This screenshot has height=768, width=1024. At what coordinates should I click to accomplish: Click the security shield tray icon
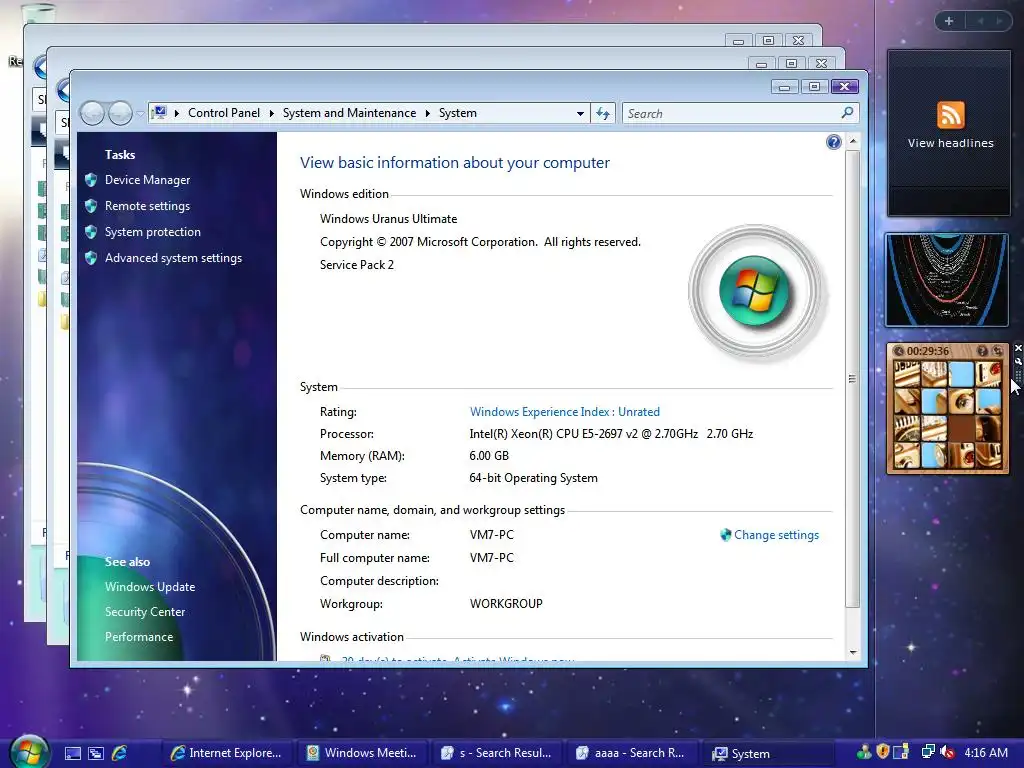[x=883, y=752]
